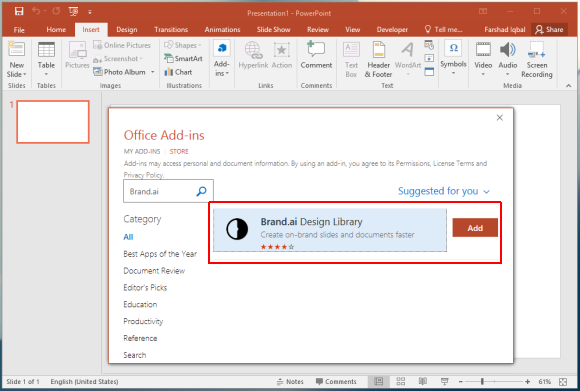Image resolution: width=580 pixels, height=391 pixels.
Task: Click the Pictures icon
Action: 77,55
